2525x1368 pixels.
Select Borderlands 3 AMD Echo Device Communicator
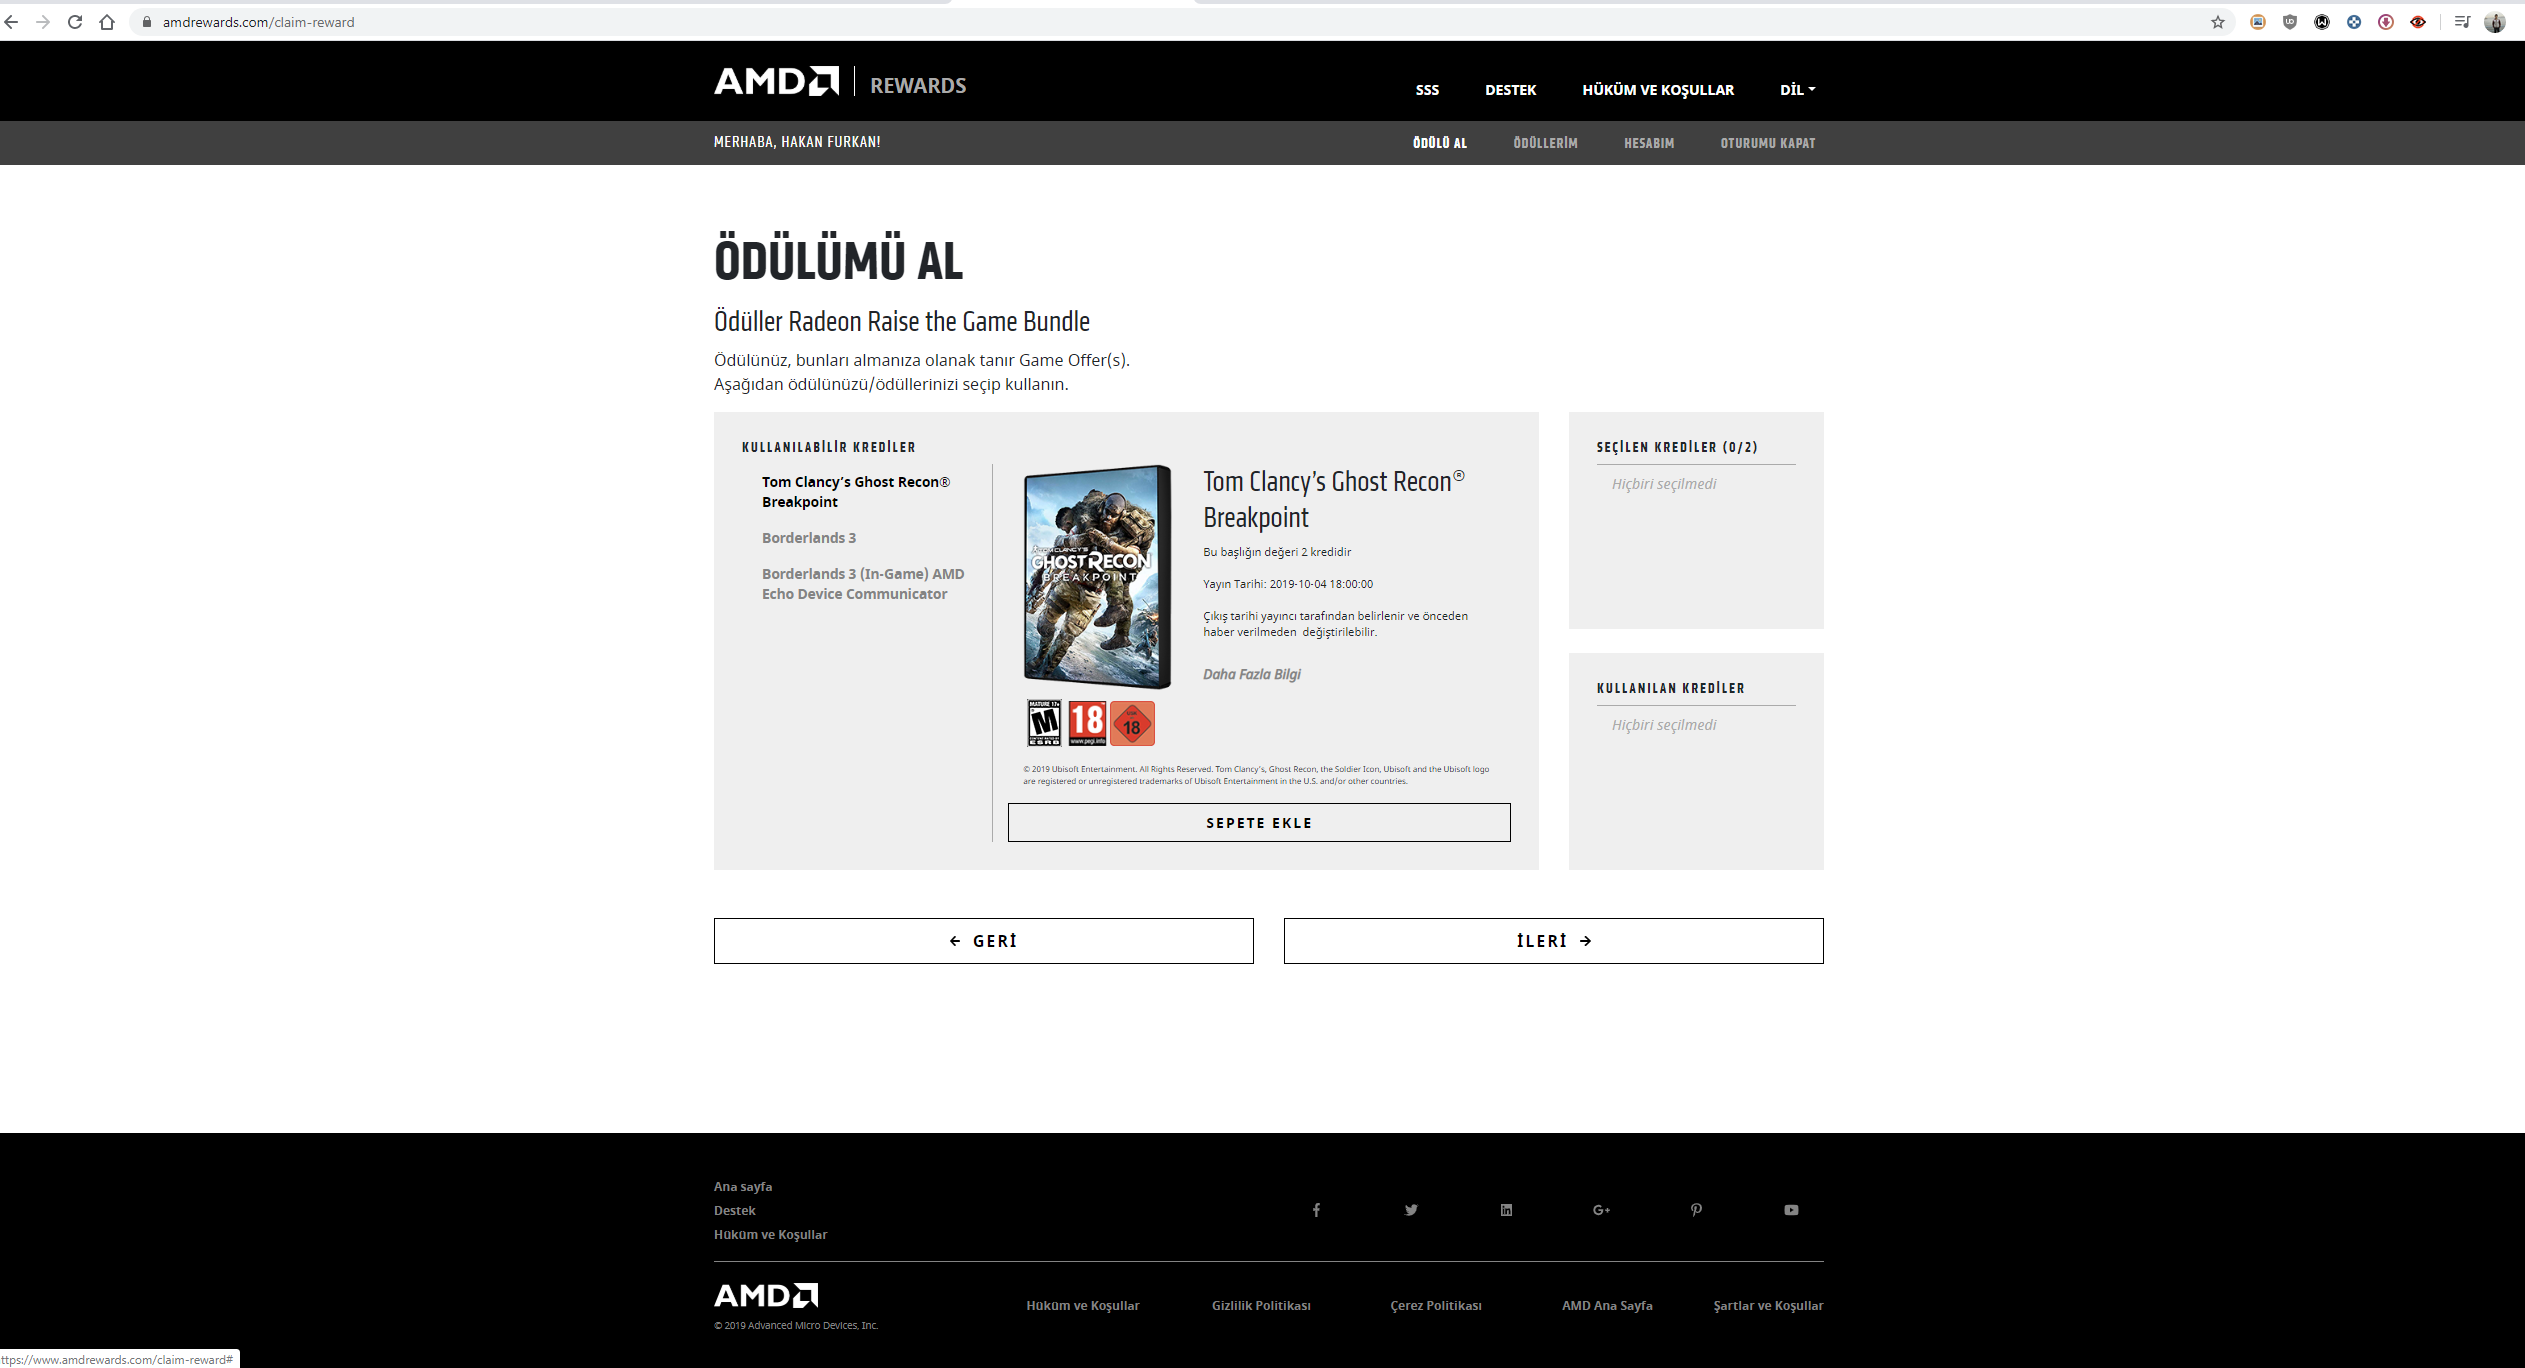[863, 584]
